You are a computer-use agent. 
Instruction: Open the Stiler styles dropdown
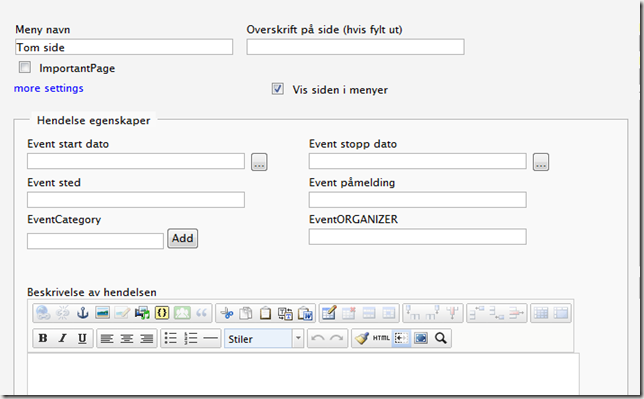pyautogui.click(x=264, y=339)
